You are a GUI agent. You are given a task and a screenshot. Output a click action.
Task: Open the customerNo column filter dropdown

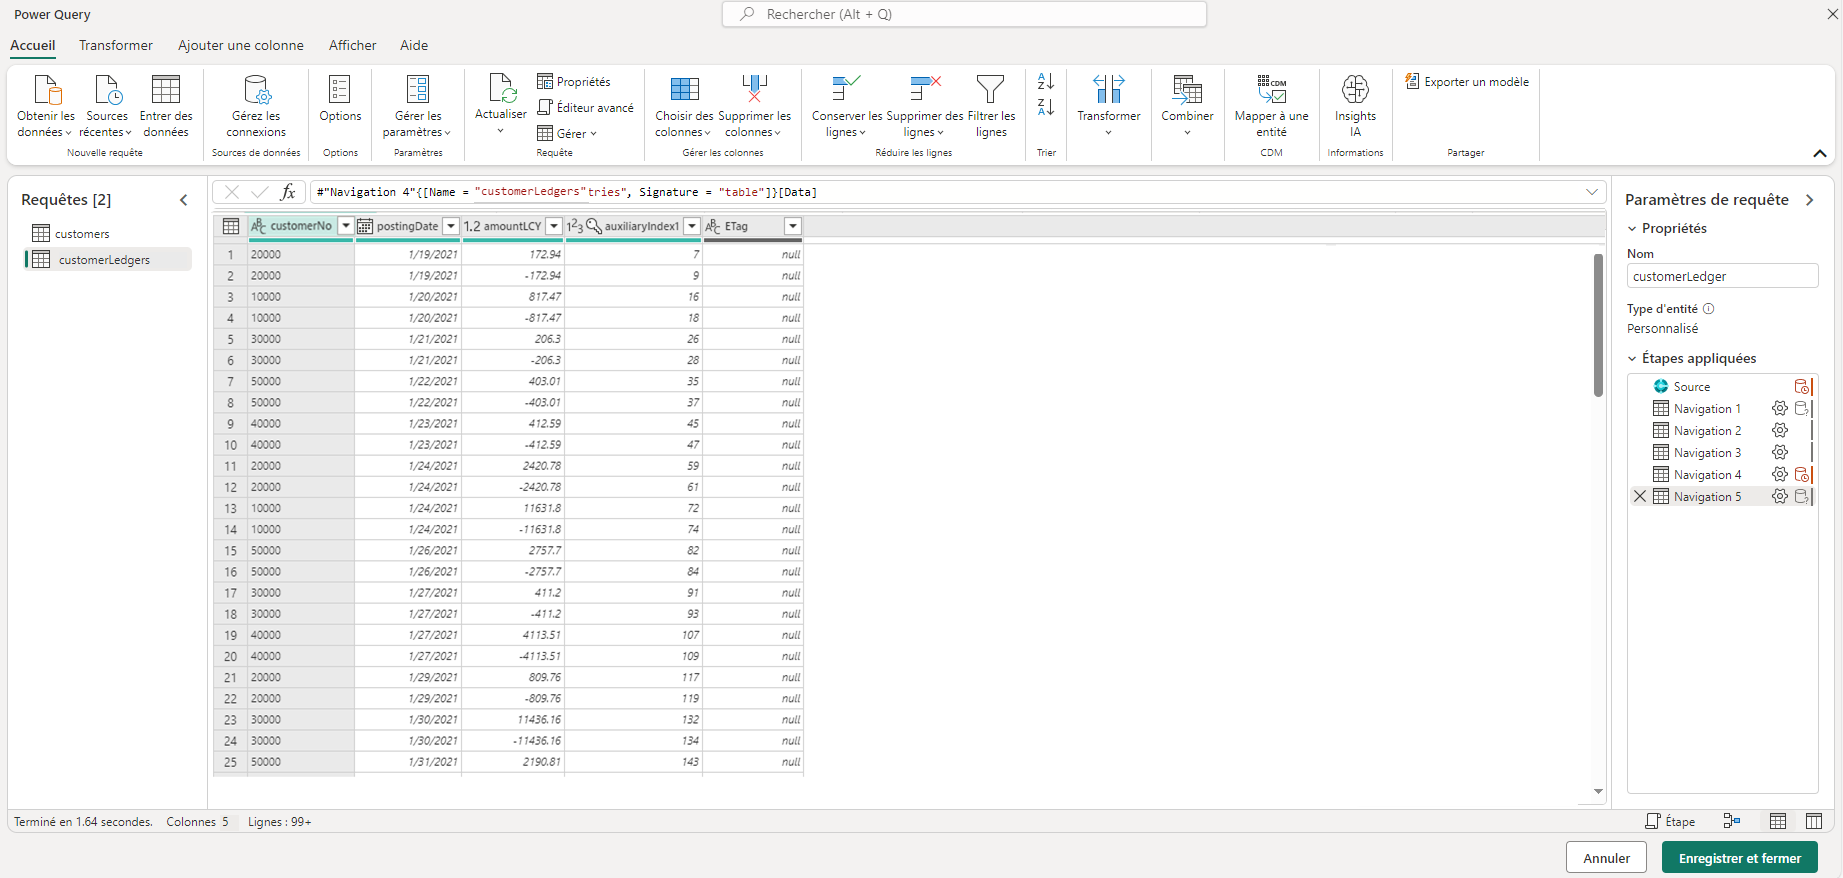click(x=346, y=226)
